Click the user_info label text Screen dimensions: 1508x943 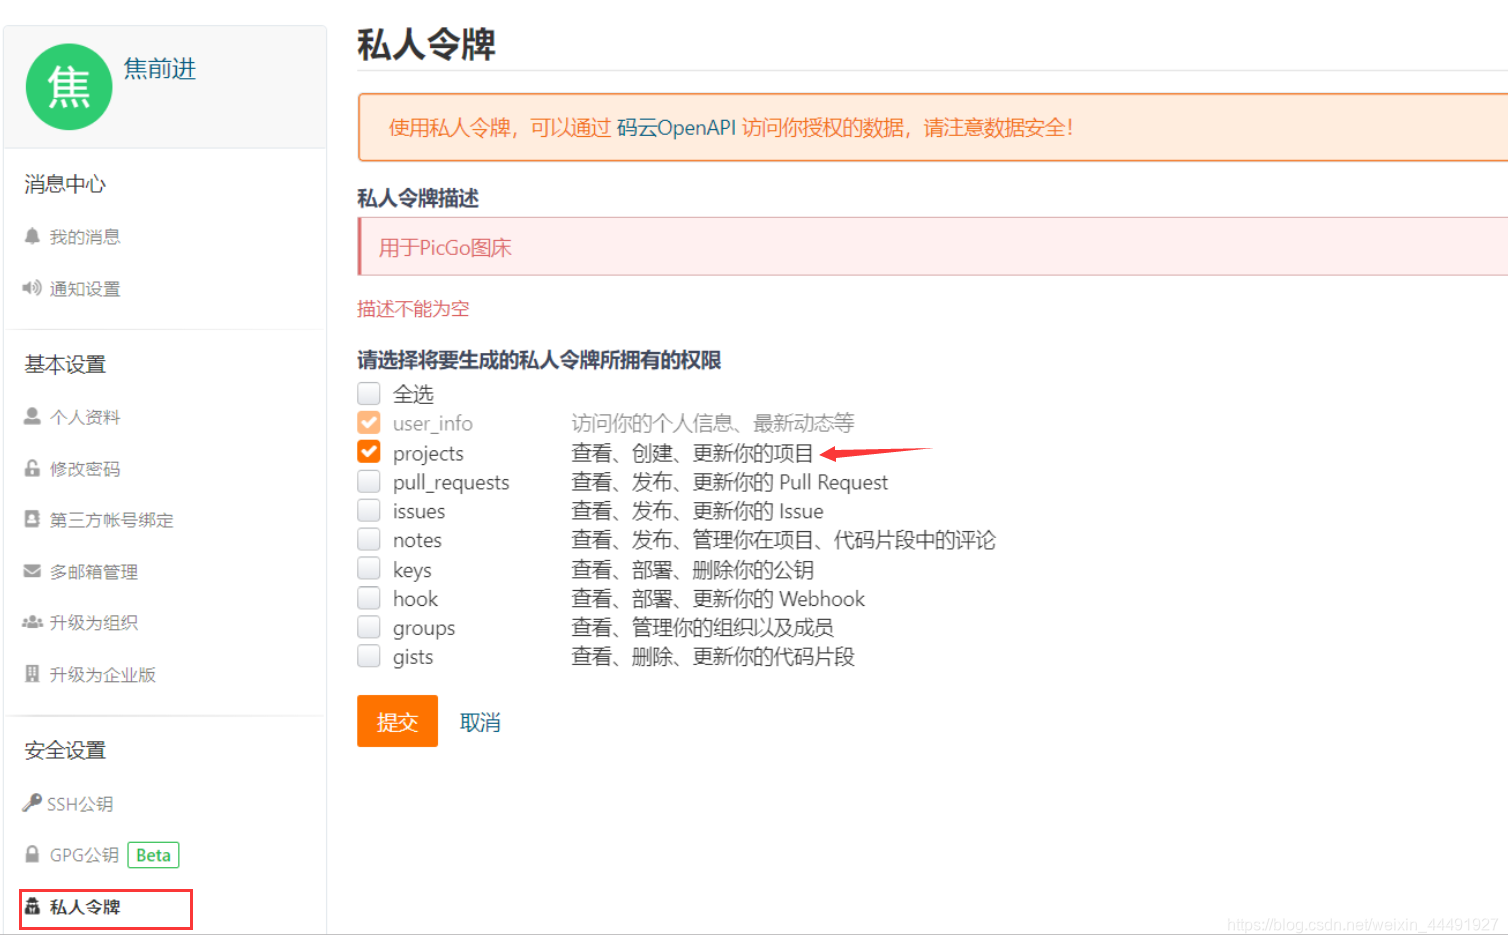click(x=433, y=424)
